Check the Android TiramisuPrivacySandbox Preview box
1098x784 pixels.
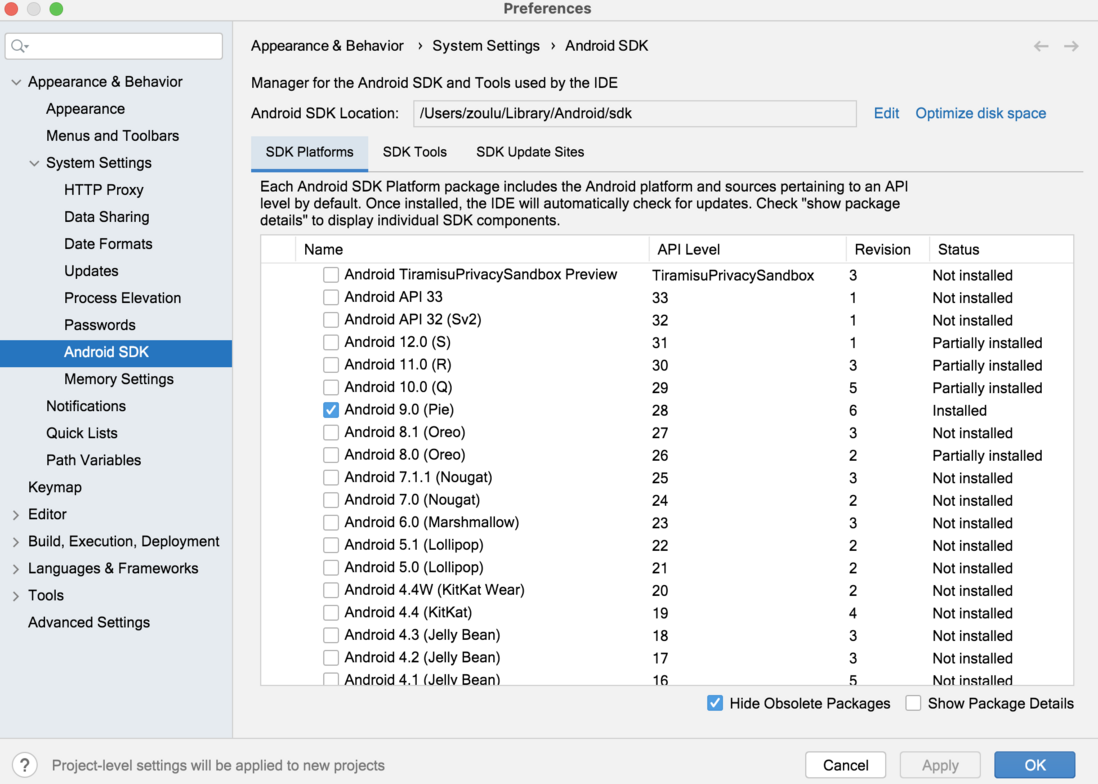point(331,275)
